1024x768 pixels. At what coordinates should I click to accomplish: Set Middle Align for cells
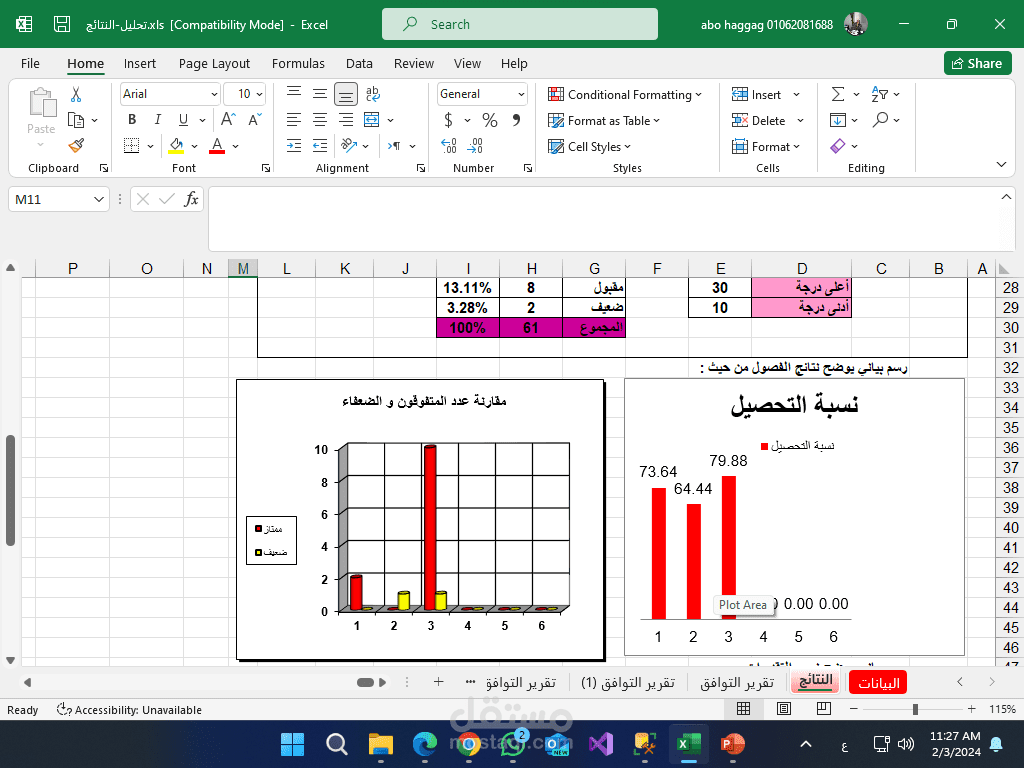click(320, 93)
